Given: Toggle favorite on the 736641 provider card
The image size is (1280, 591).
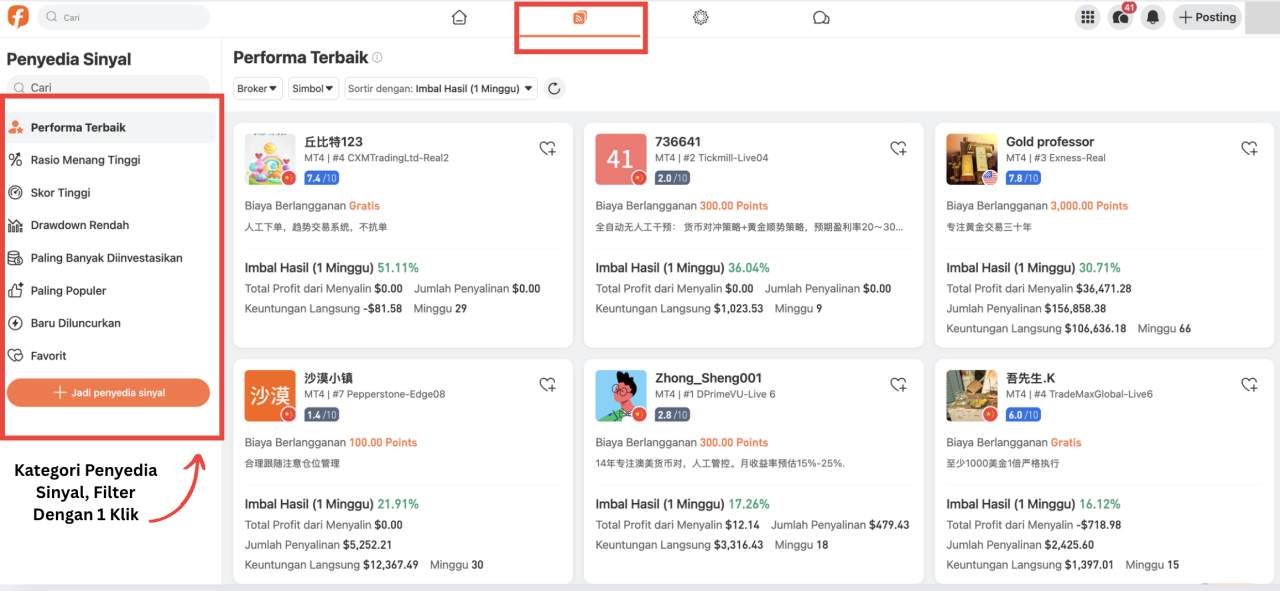Looking at the screenshot, I should click(x=897, y=147).
